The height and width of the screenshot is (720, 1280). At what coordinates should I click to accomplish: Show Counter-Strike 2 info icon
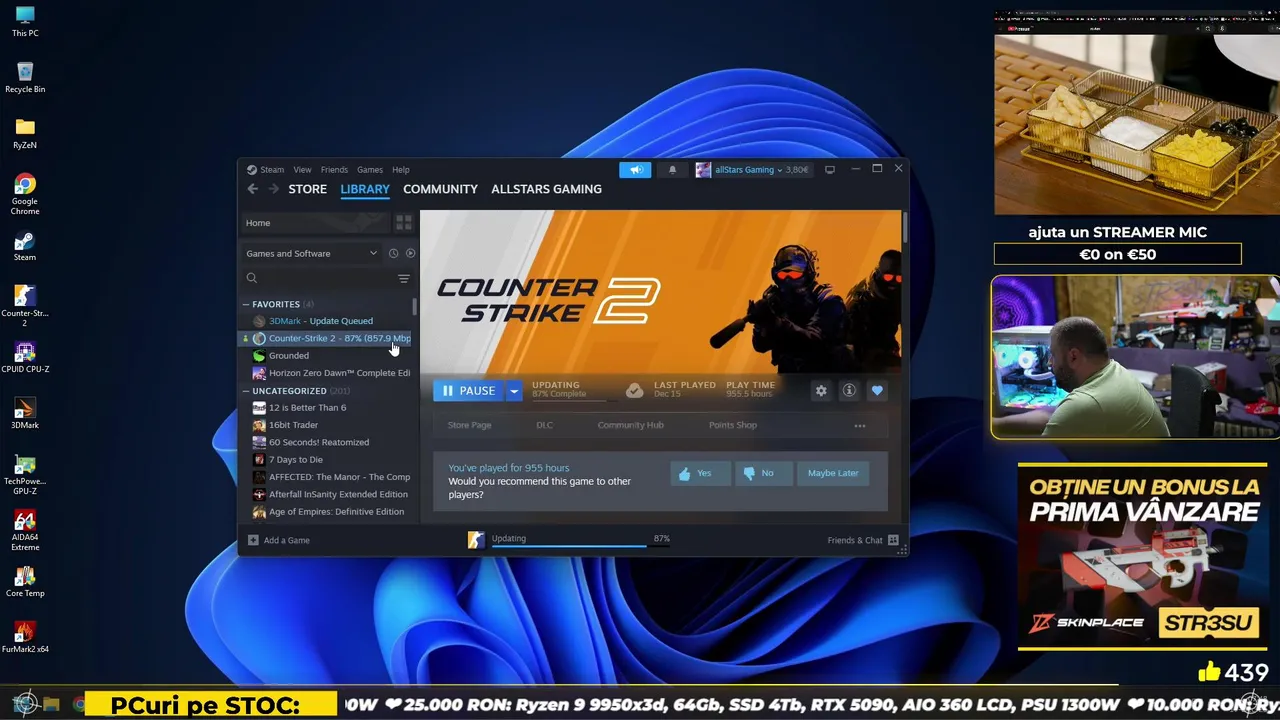849,391
